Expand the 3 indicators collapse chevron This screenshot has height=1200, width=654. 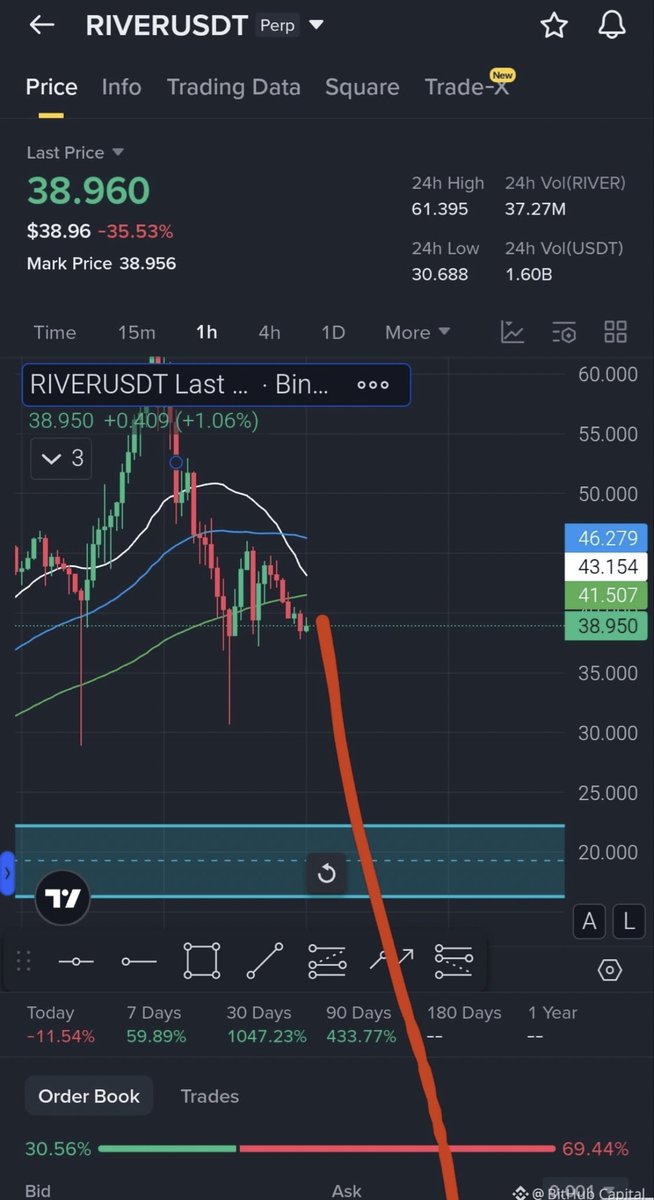pos(61,460)
